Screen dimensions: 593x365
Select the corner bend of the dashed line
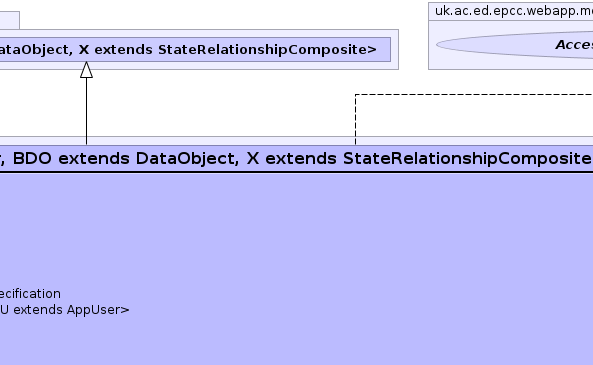click(x=355, y=95)
